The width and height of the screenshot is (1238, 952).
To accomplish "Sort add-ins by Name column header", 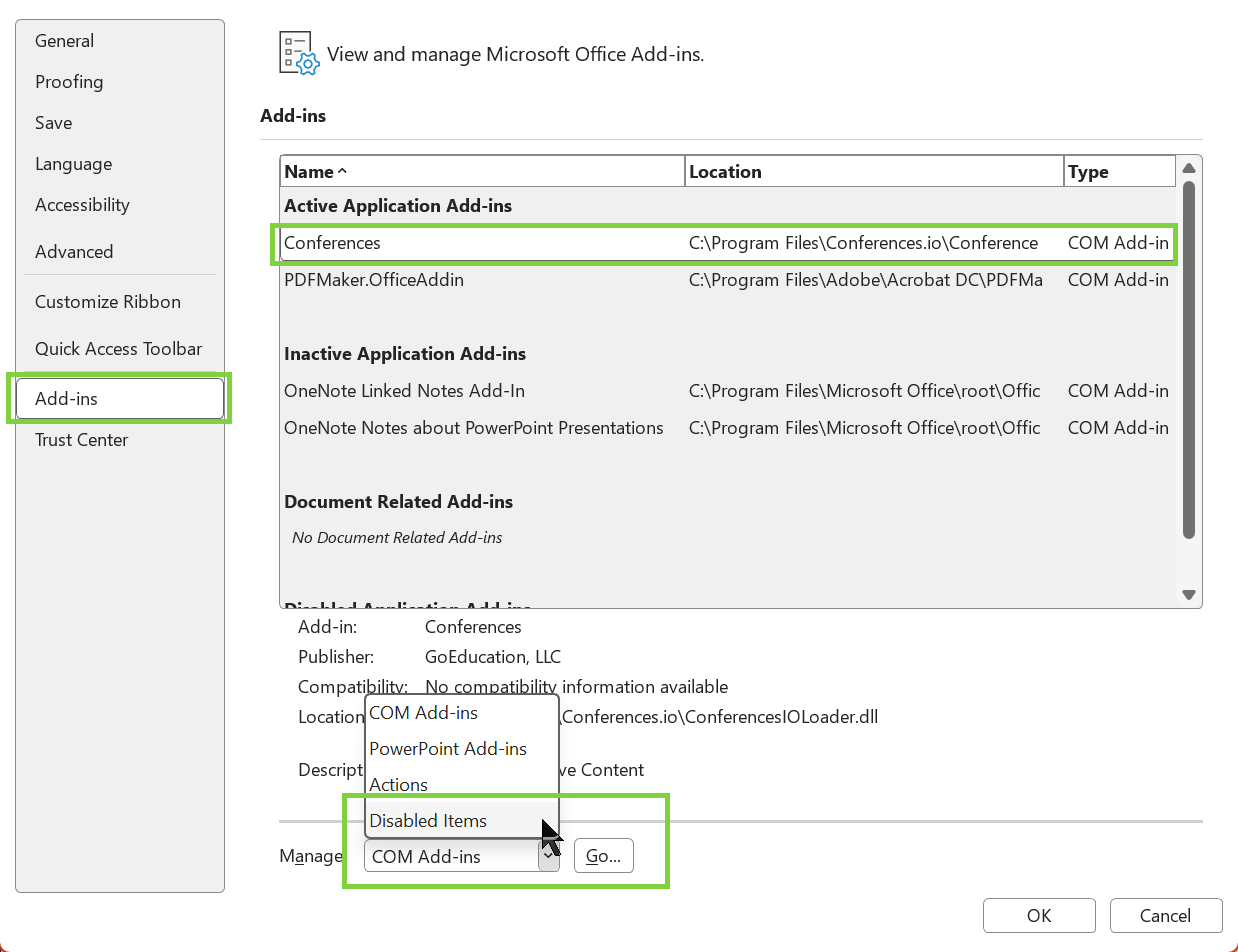I will point(483,172).
